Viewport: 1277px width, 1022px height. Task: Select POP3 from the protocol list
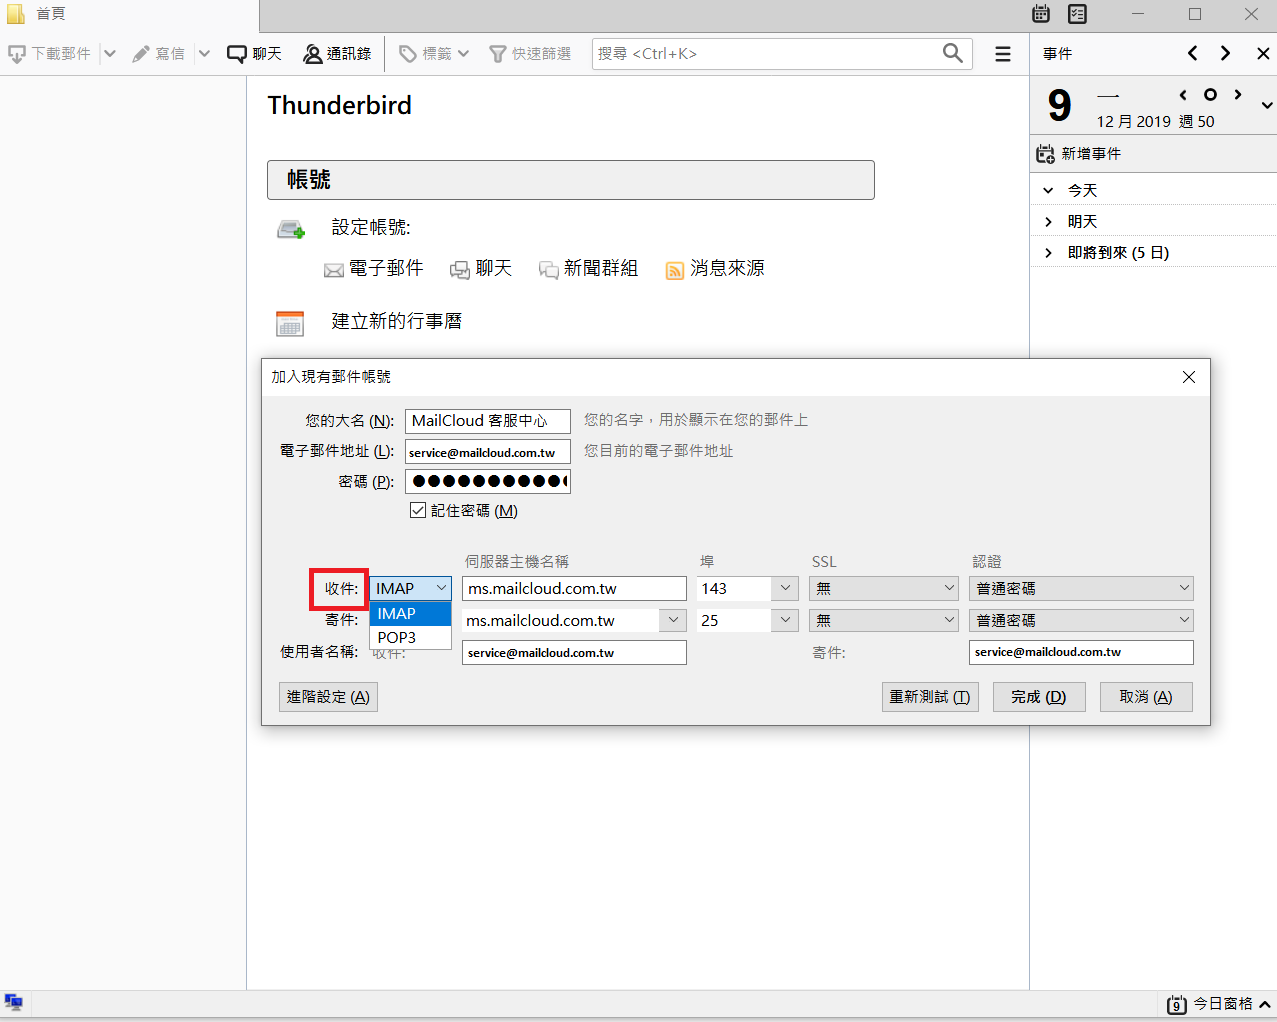point(411,637)
